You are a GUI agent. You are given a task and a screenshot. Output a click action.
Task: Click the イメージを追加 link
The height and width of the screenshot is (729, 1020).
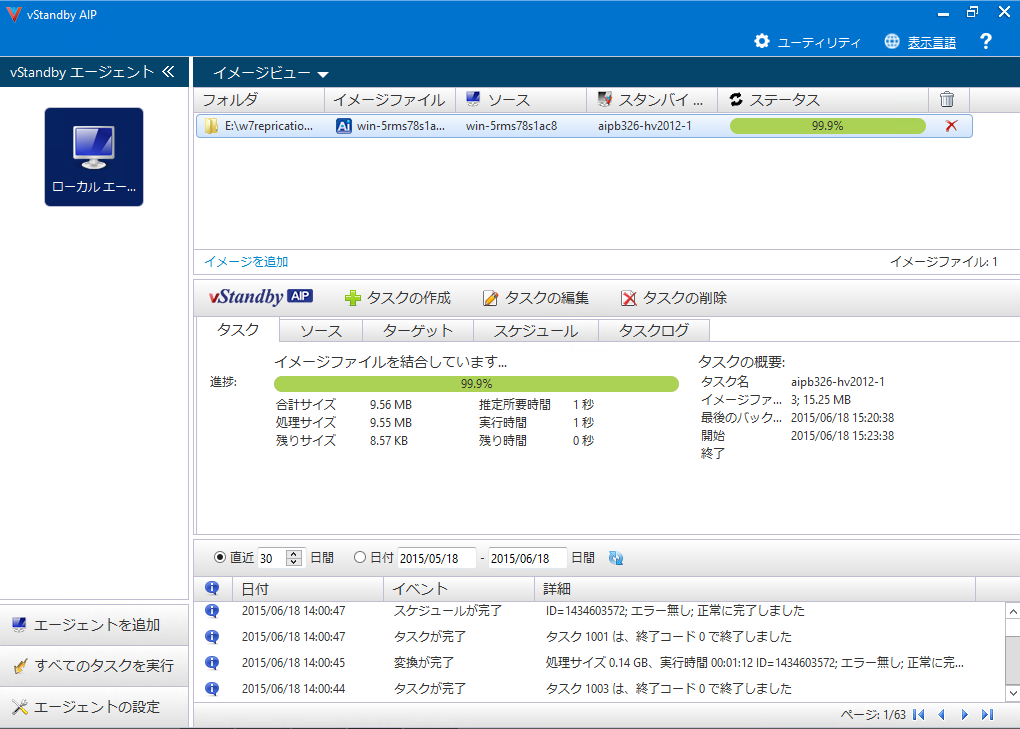pos(246,262)
